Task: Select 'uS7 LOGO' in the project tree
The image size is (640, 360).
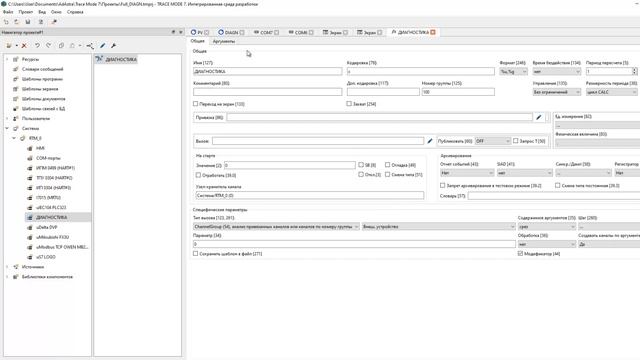Action: pyautogui.click(x=46, y=257)
